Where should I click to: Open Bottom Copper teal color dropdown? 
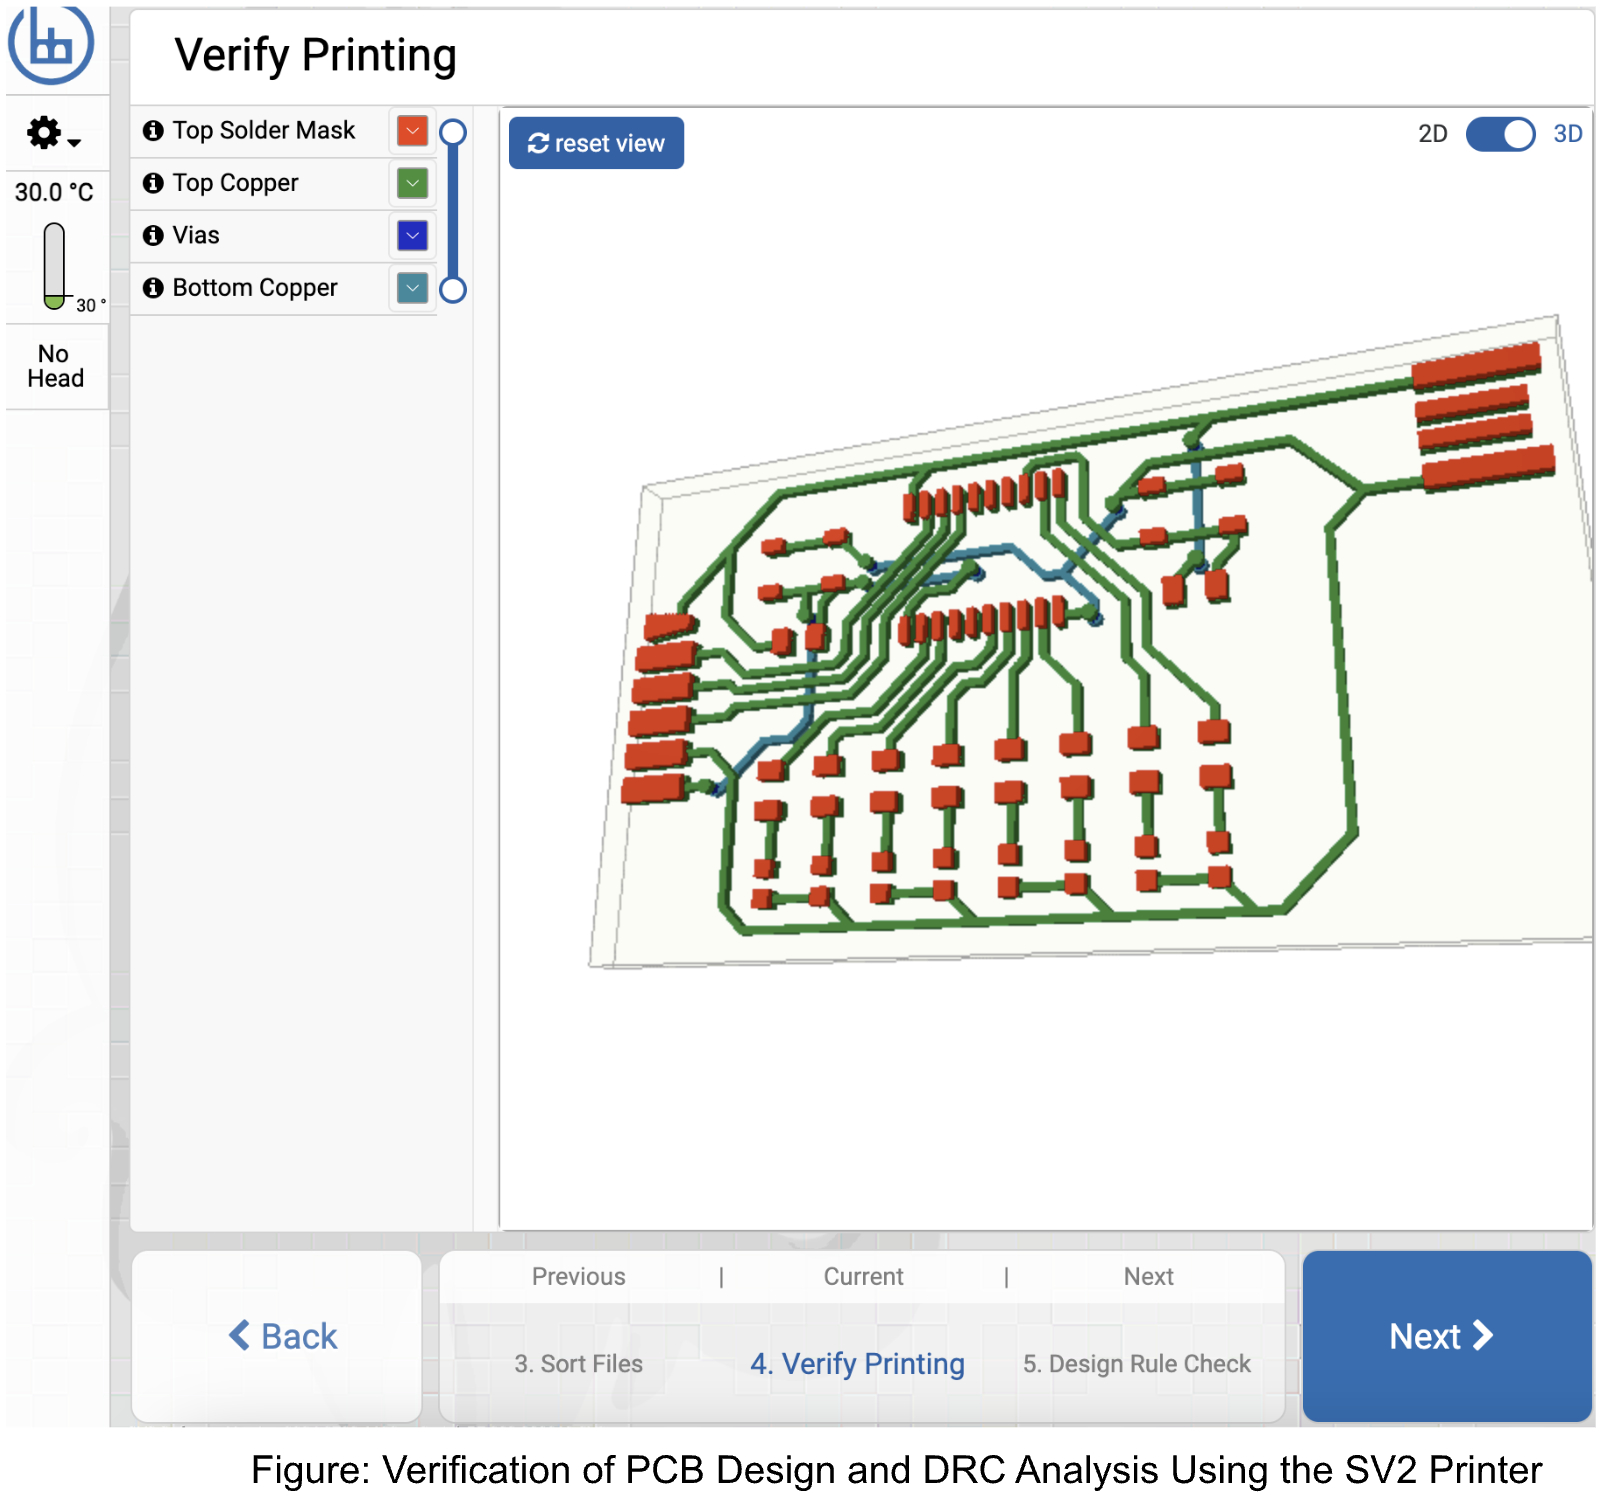tap(412, 288)
